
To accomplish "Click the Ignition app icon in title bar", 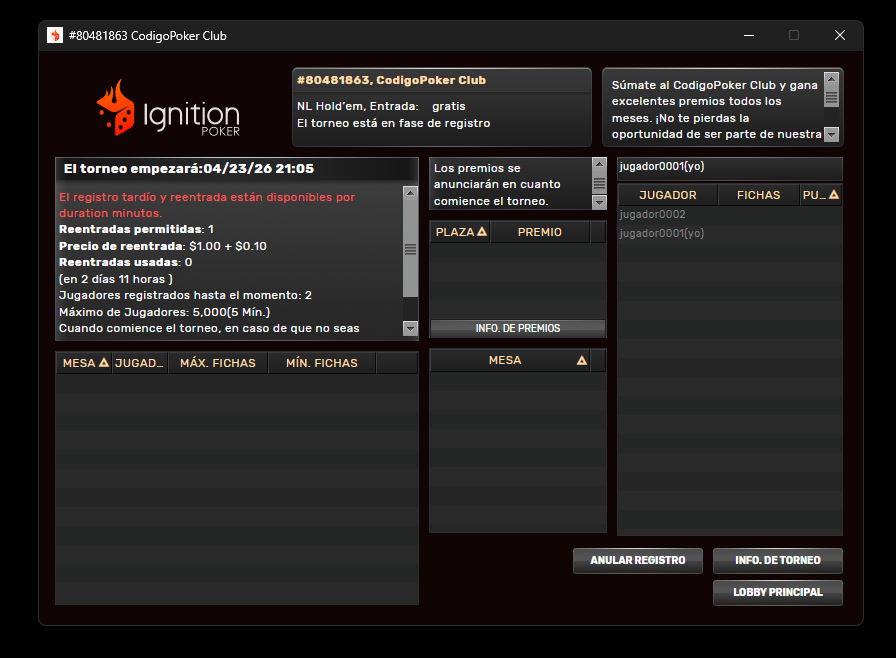I will [x=55, y=35].
